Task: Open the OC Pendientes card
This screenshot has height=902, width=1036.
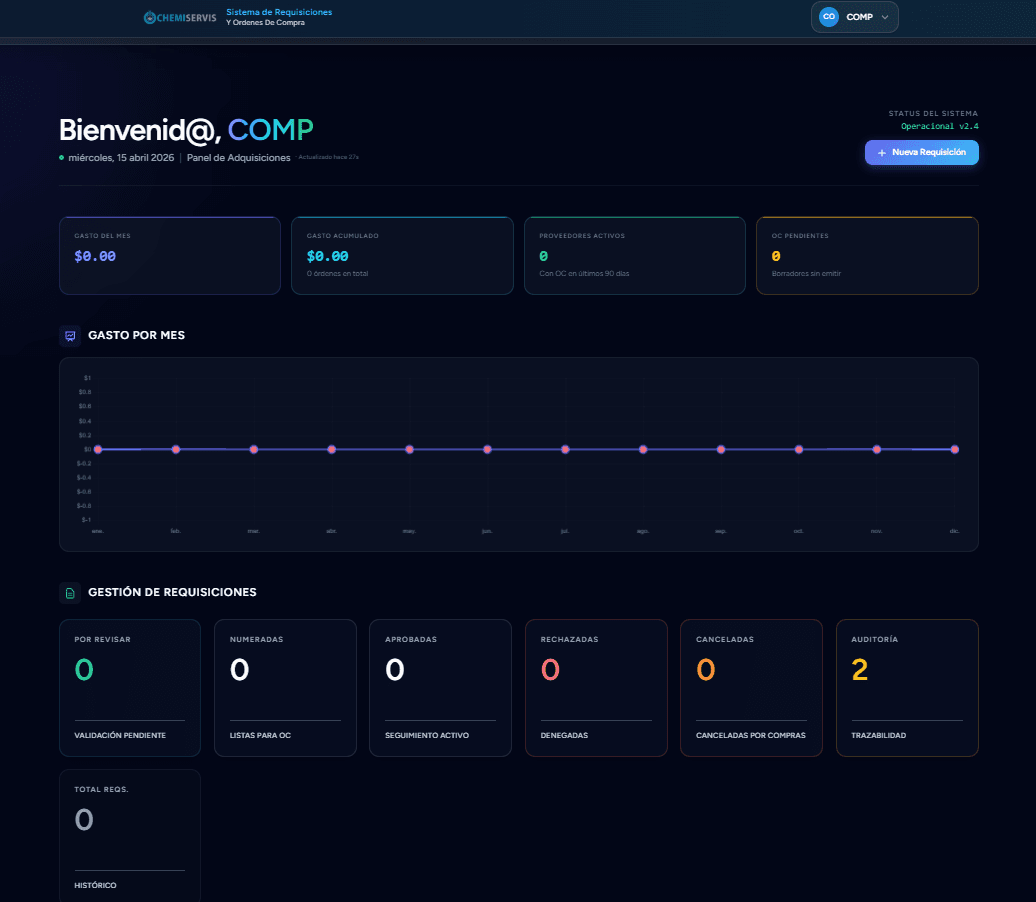Action: (x=867, y=256)
